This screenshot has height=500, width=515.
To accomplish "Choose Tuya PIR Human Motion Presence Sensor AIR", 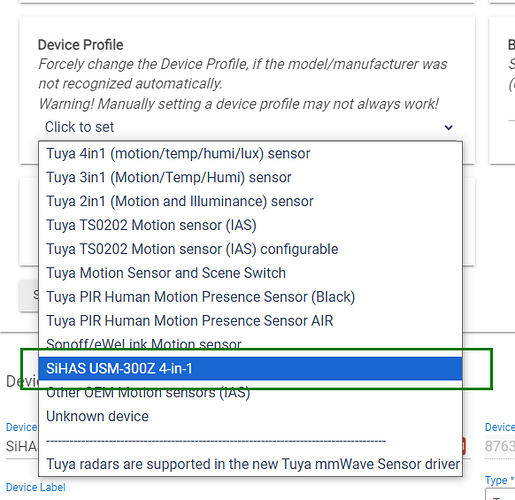I will (x=250, y=321).
